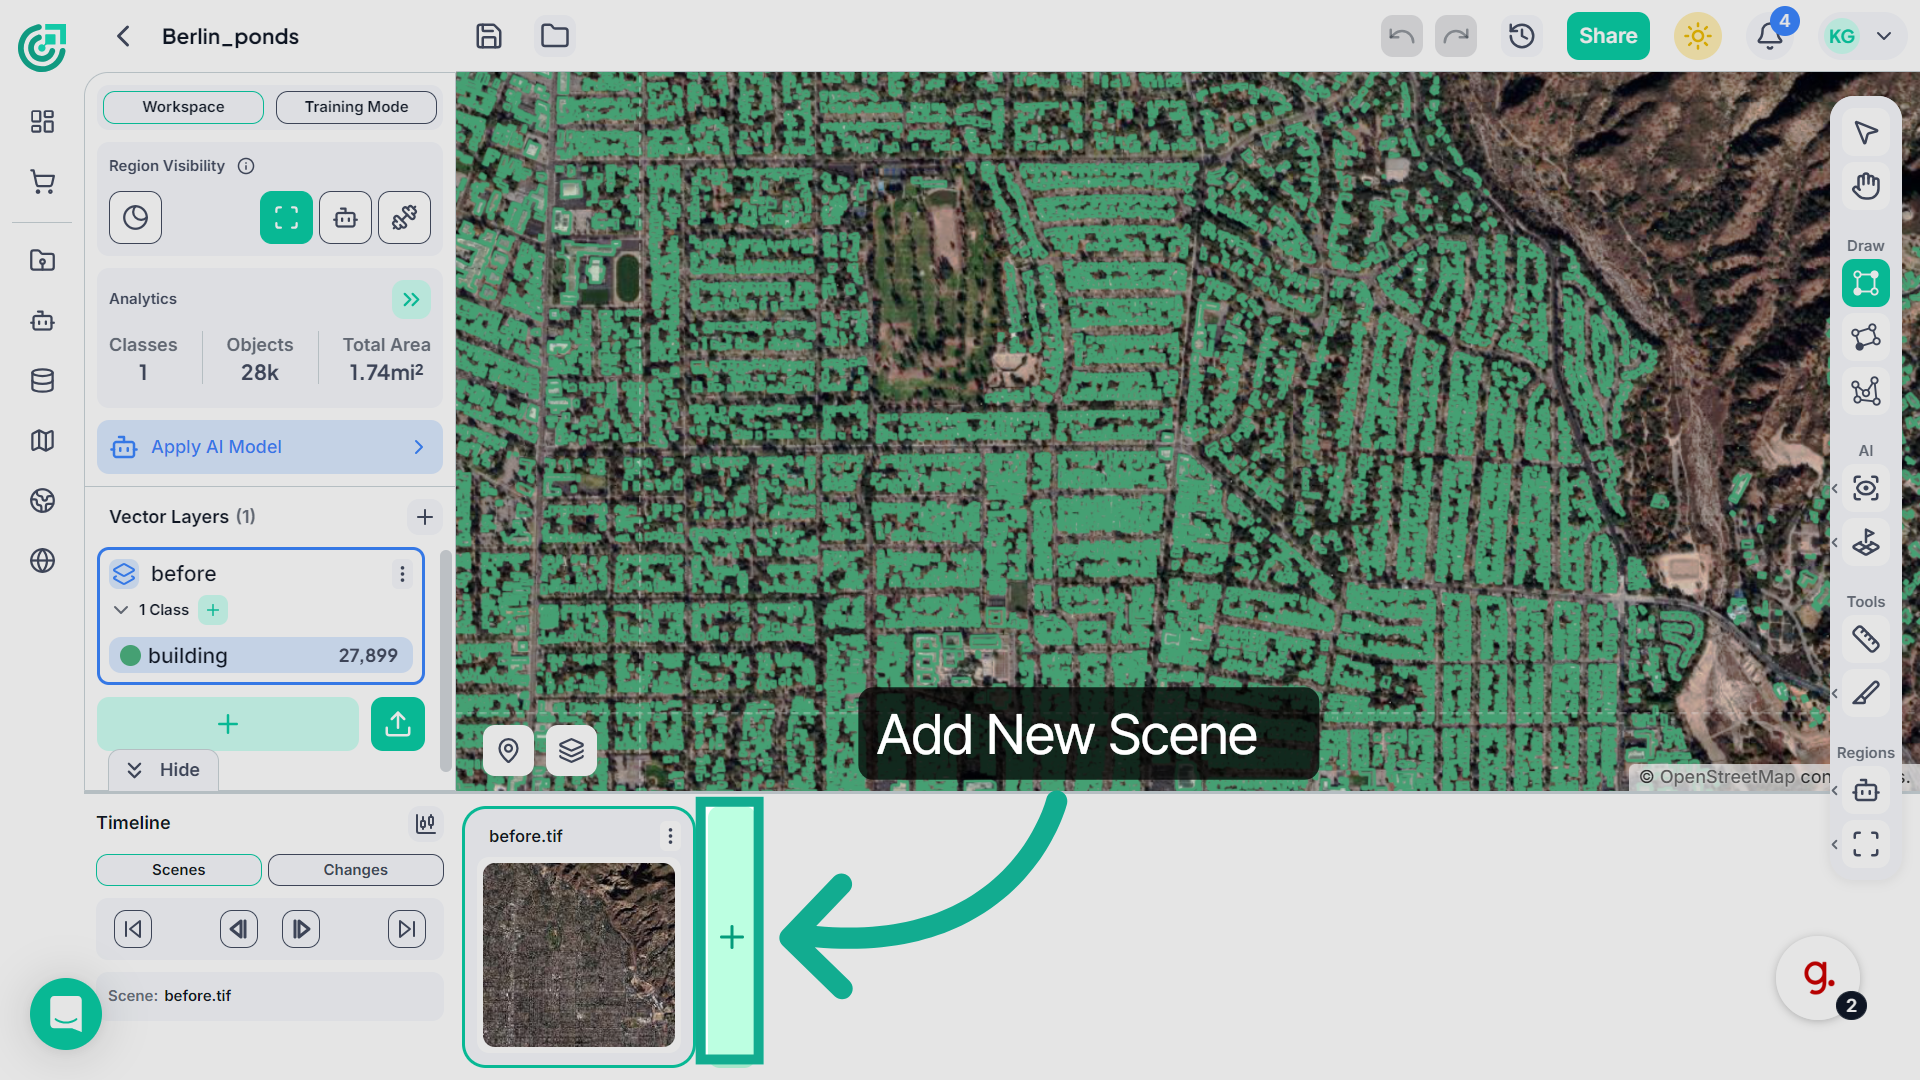Screen dimensions: 1920x1080
Task: Switch to the Workspace tab
Action: pyautogui.click(x=183, y=107)
